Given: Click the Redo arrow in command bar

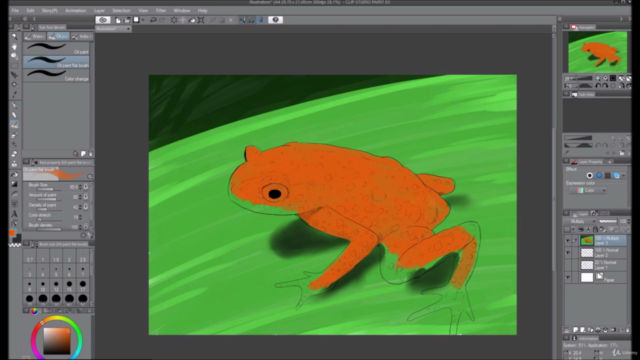Looking at the screenshot, I should coord(162,20).
